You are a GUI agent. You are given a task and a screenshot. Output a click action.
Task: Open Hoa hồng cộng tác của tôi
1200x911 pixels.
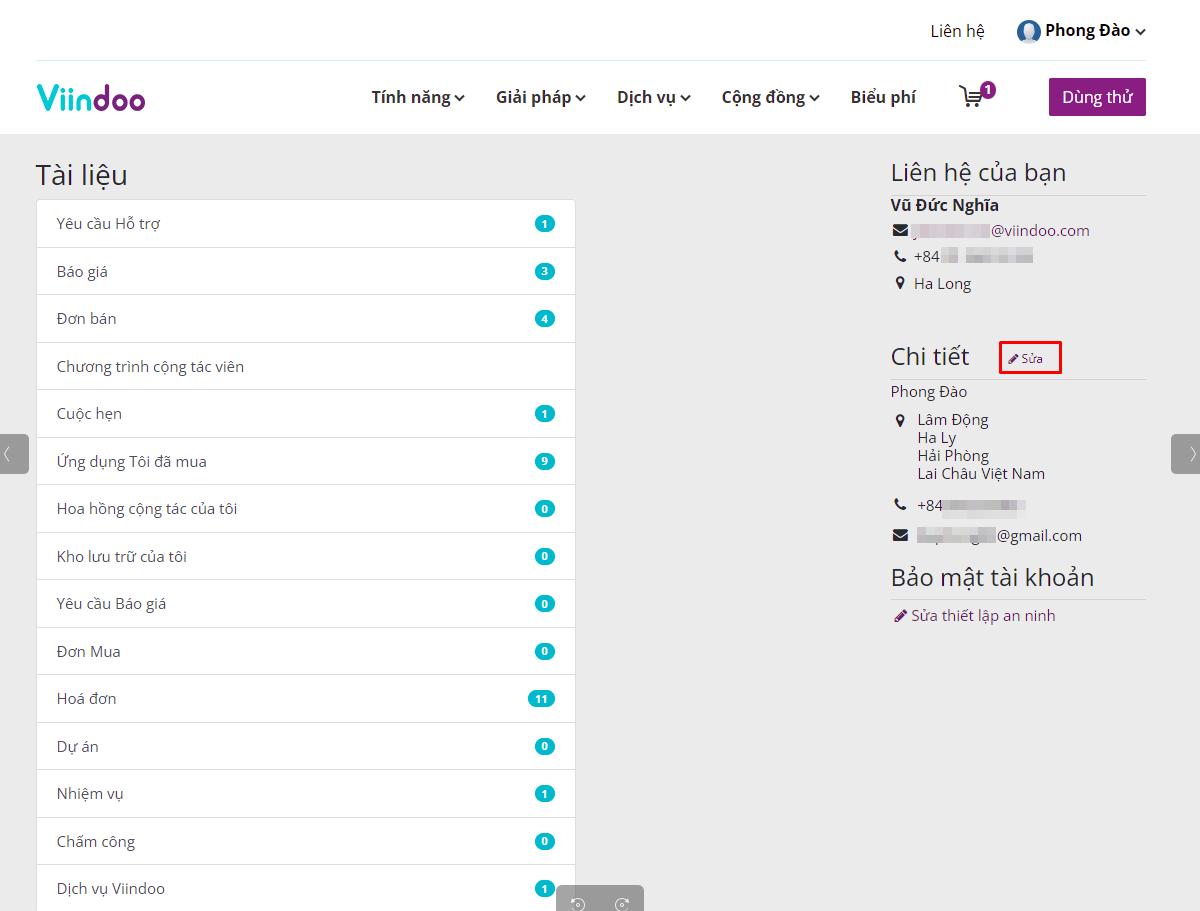[306, 509]
